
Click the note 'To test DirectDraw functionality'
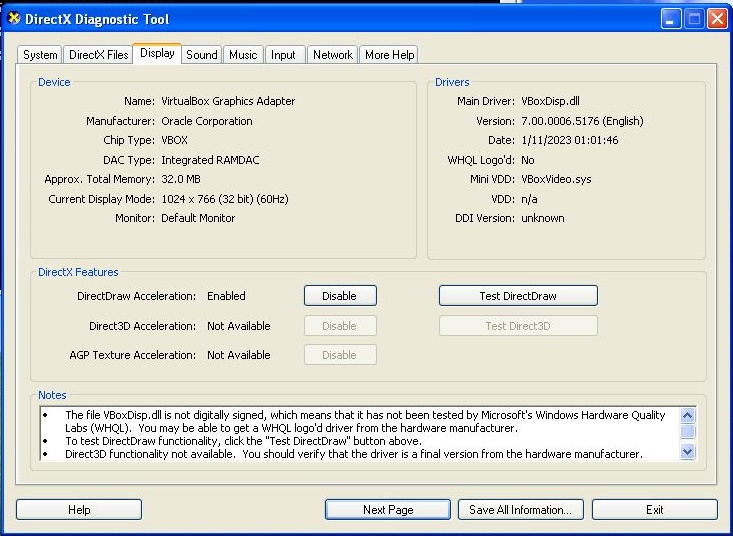tap(243, 441)
